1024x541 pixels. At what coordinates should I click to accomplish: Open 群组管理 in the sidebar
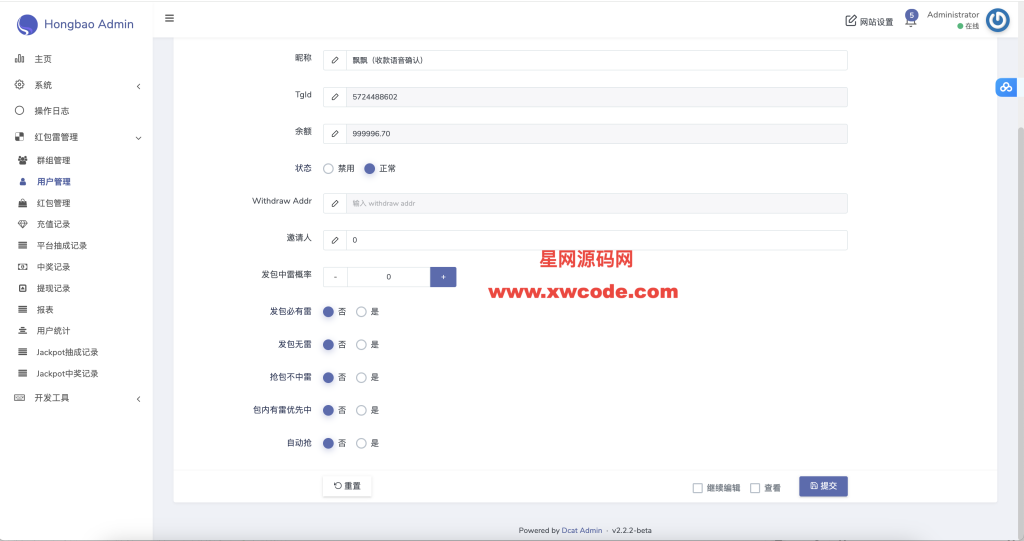coord(53,160)
